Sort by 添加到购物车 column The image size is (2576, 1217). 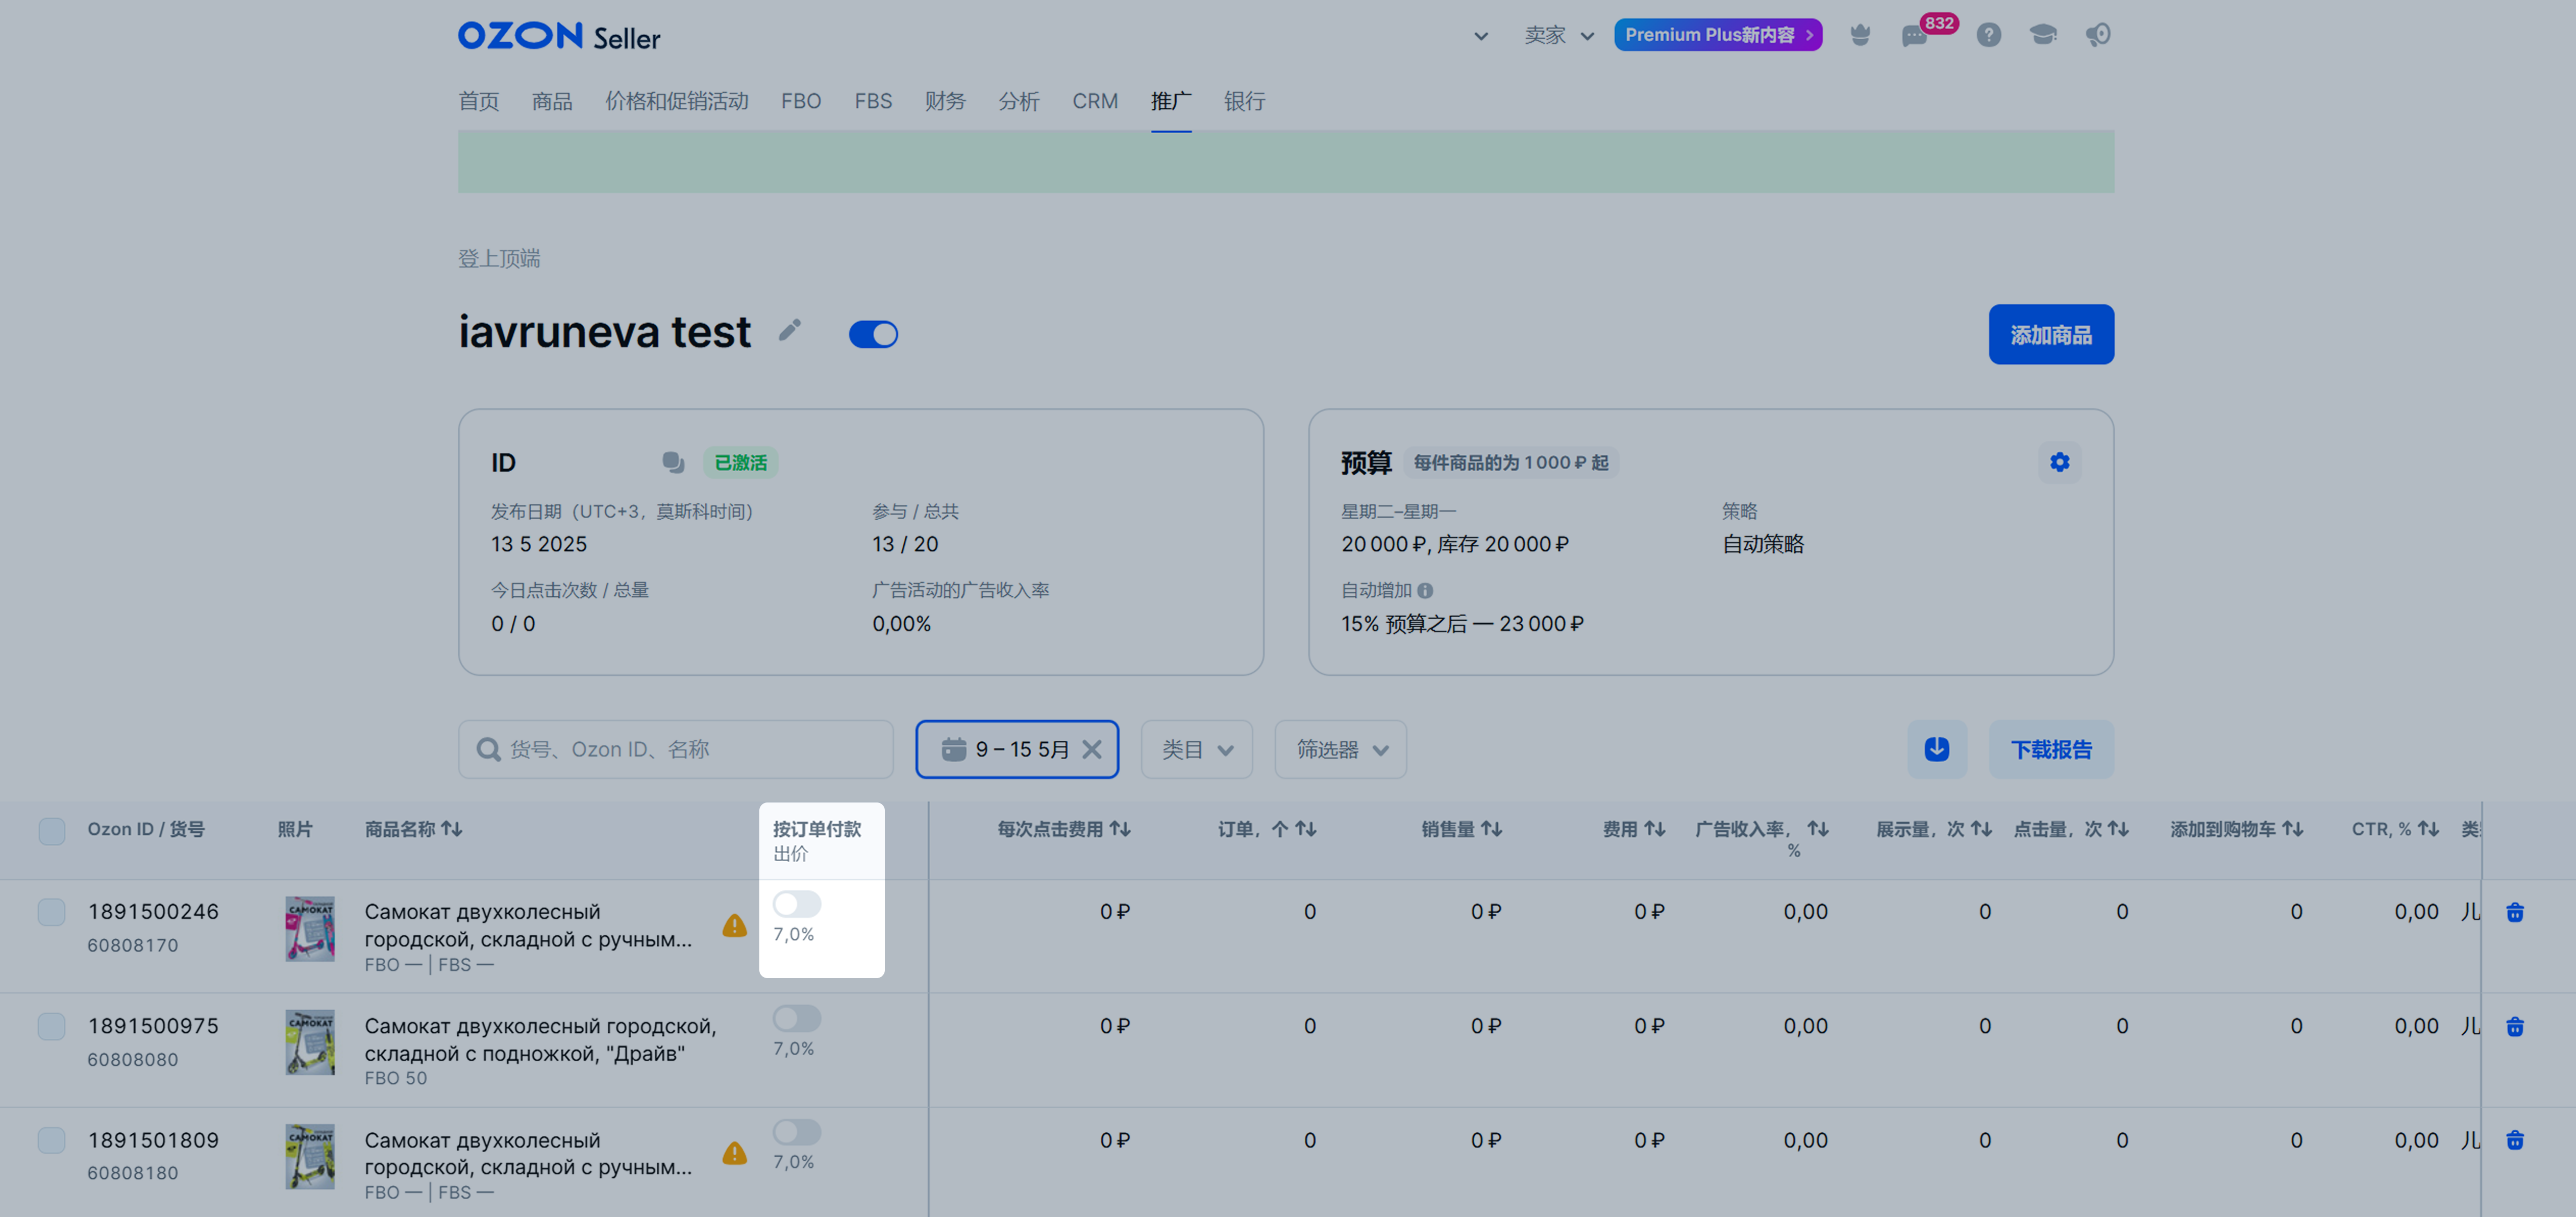coord(2293,829)
